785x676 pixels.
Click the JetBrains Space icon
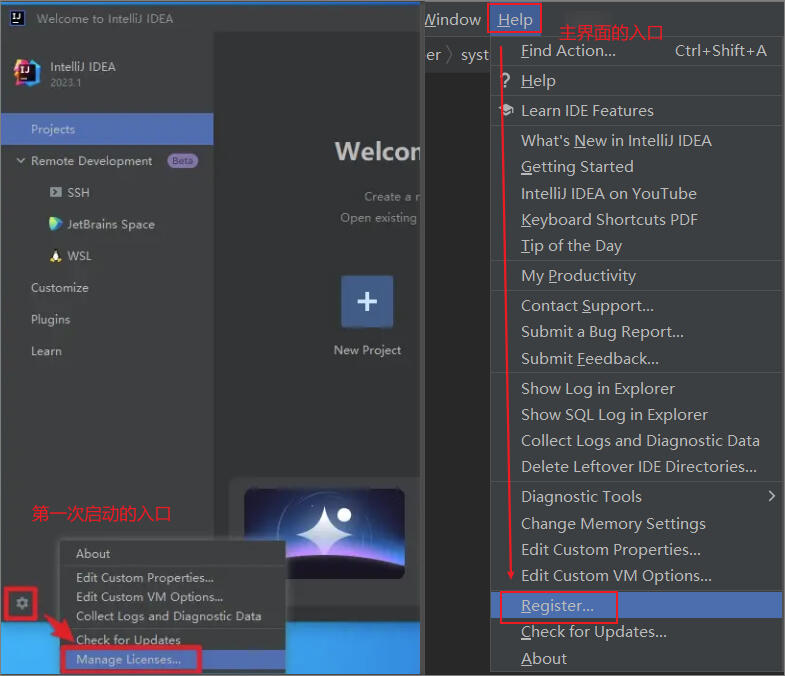click(56, 224)
